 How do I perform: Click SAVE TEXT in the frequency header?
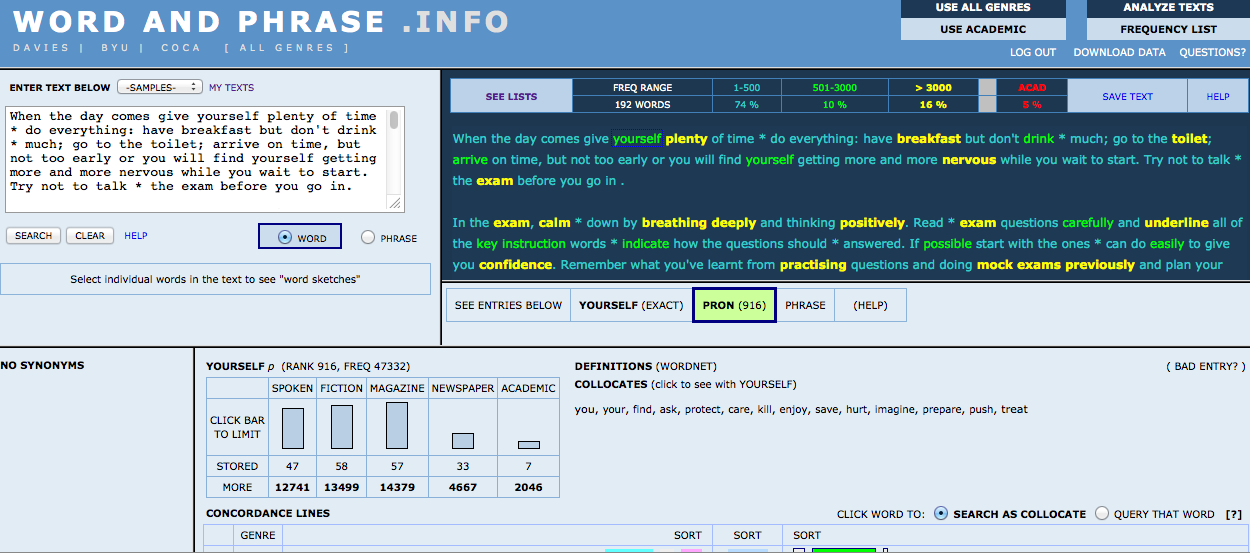coord(1127,97)
